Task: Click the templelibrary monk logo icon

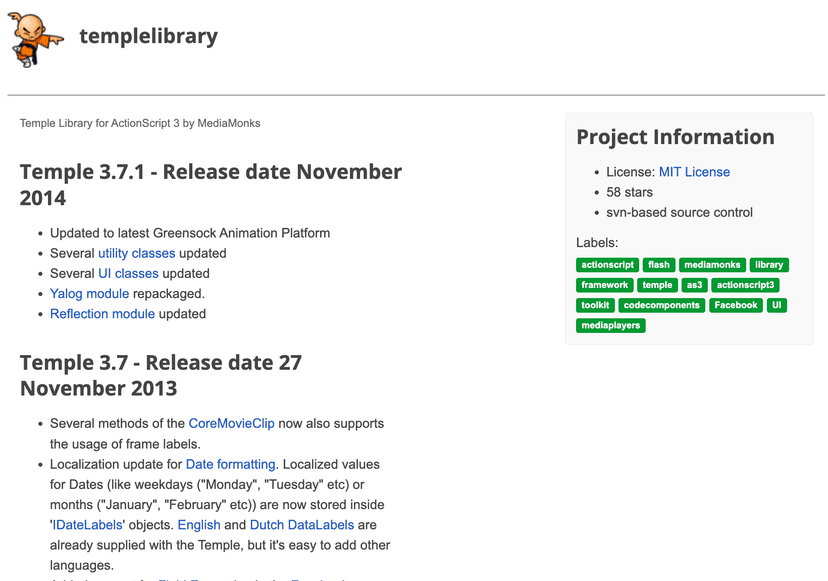Action: tap(37, 38)
